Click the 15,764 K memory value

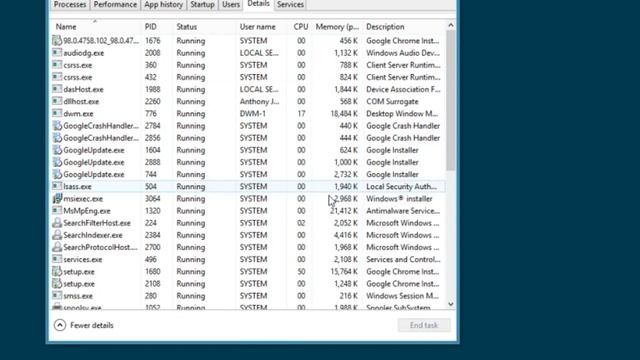(344, 271)
